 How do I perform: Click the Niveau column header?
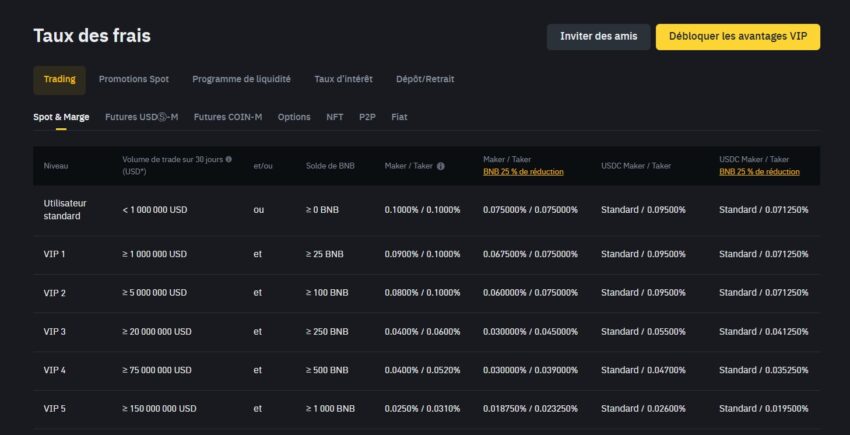tap(56, 167)
